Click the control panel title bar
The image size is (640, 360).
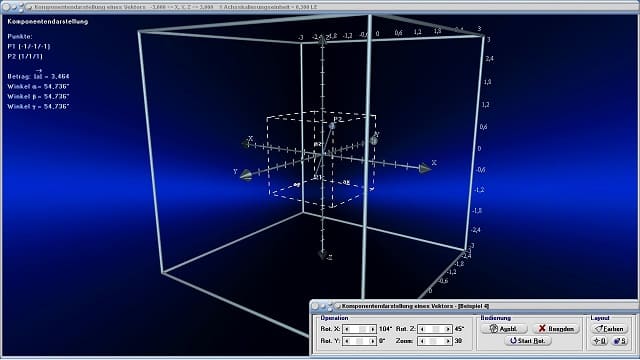473,306
